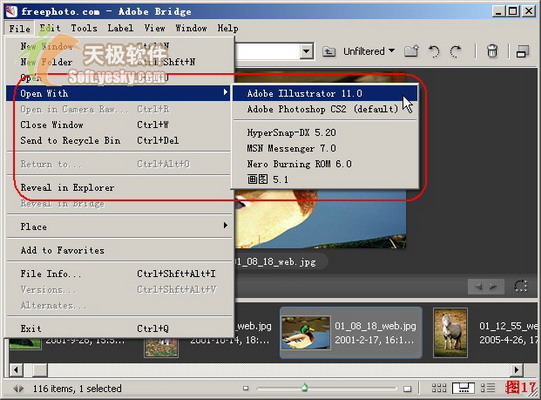
Task: Click right arrow of horizontal scrollbar
Action: click(x=516, y=370)
